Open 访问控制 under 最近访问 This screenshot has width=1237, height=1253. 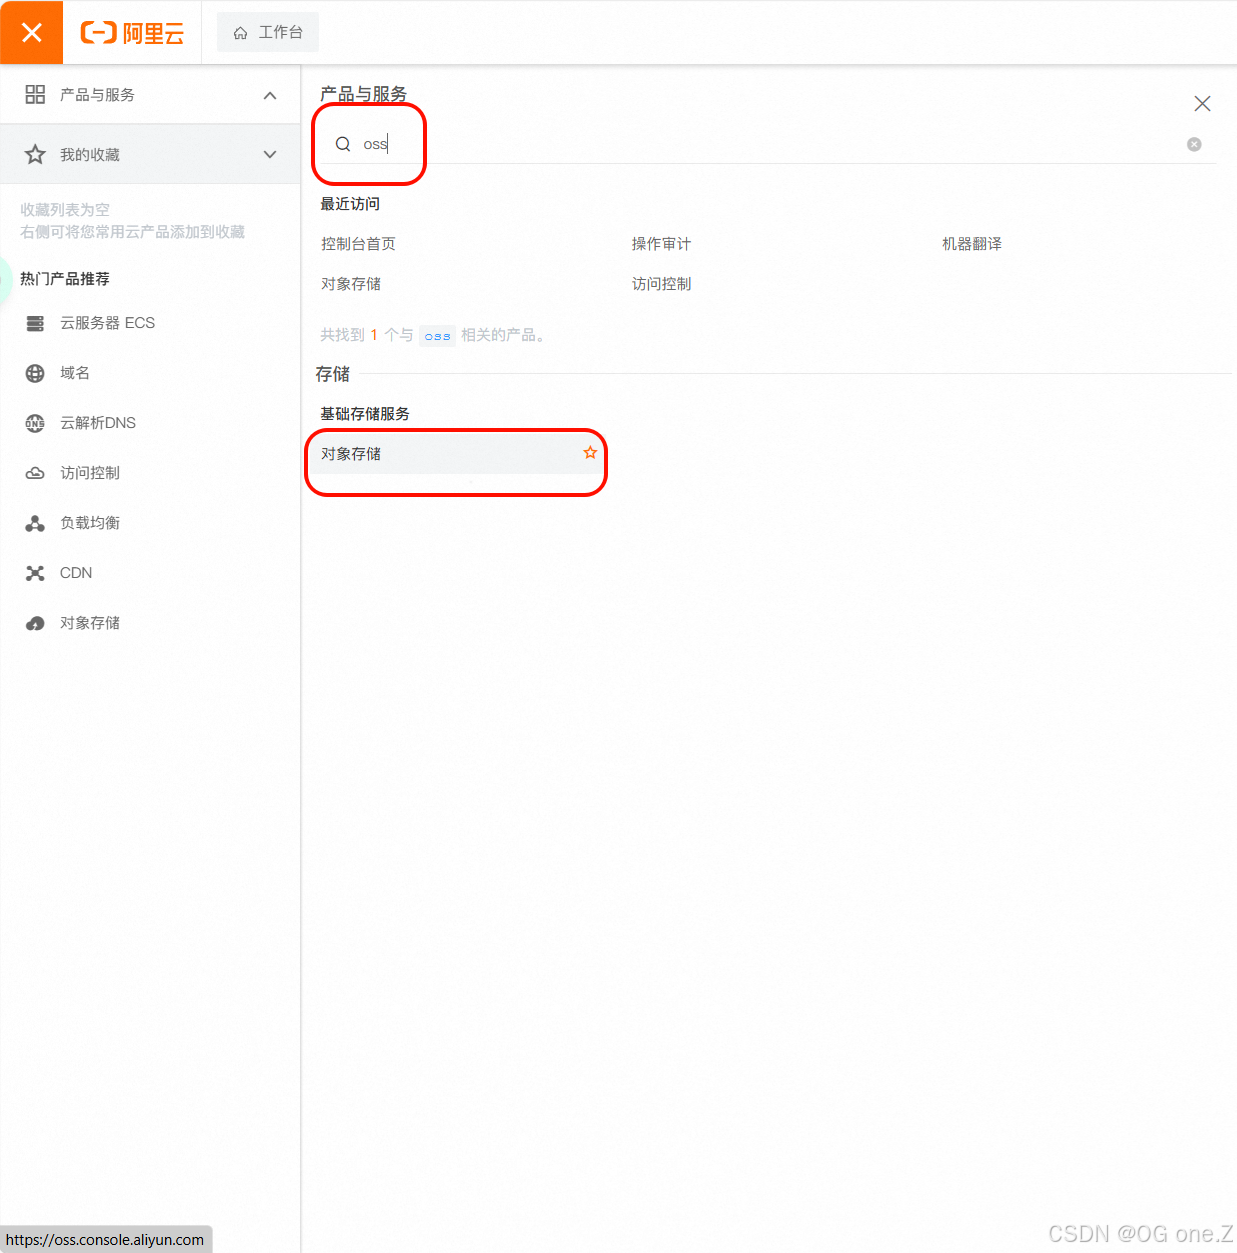coord(661,283)
